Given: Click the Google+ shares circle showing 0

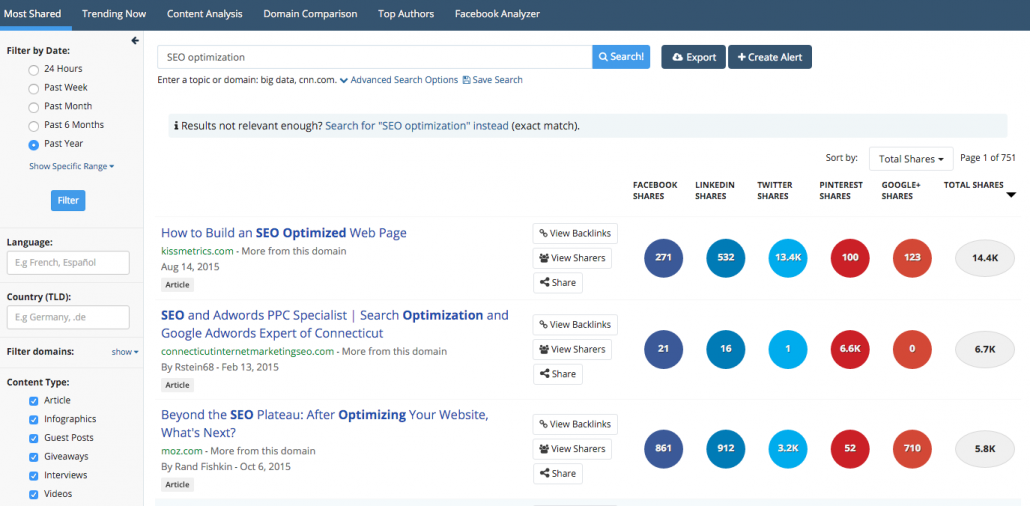Looking at the screenshot, I should 912,349.
